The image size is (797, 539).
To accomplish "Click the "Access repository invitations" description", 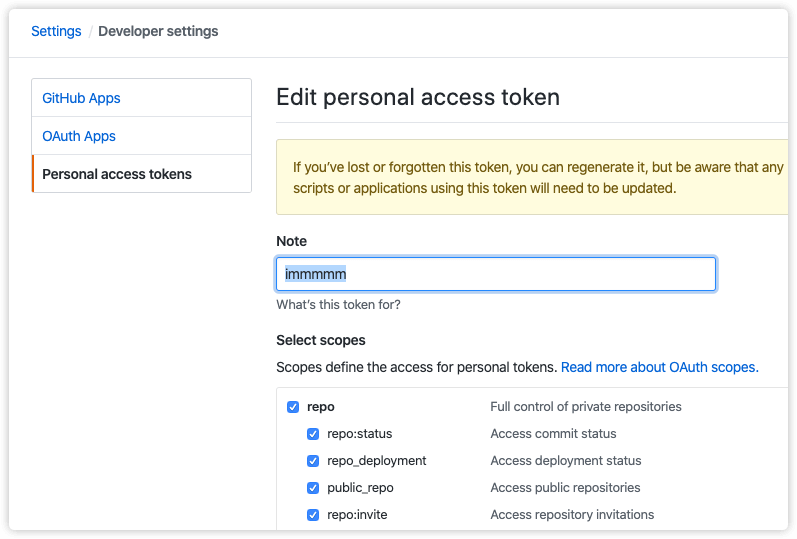I will (572, 515).
